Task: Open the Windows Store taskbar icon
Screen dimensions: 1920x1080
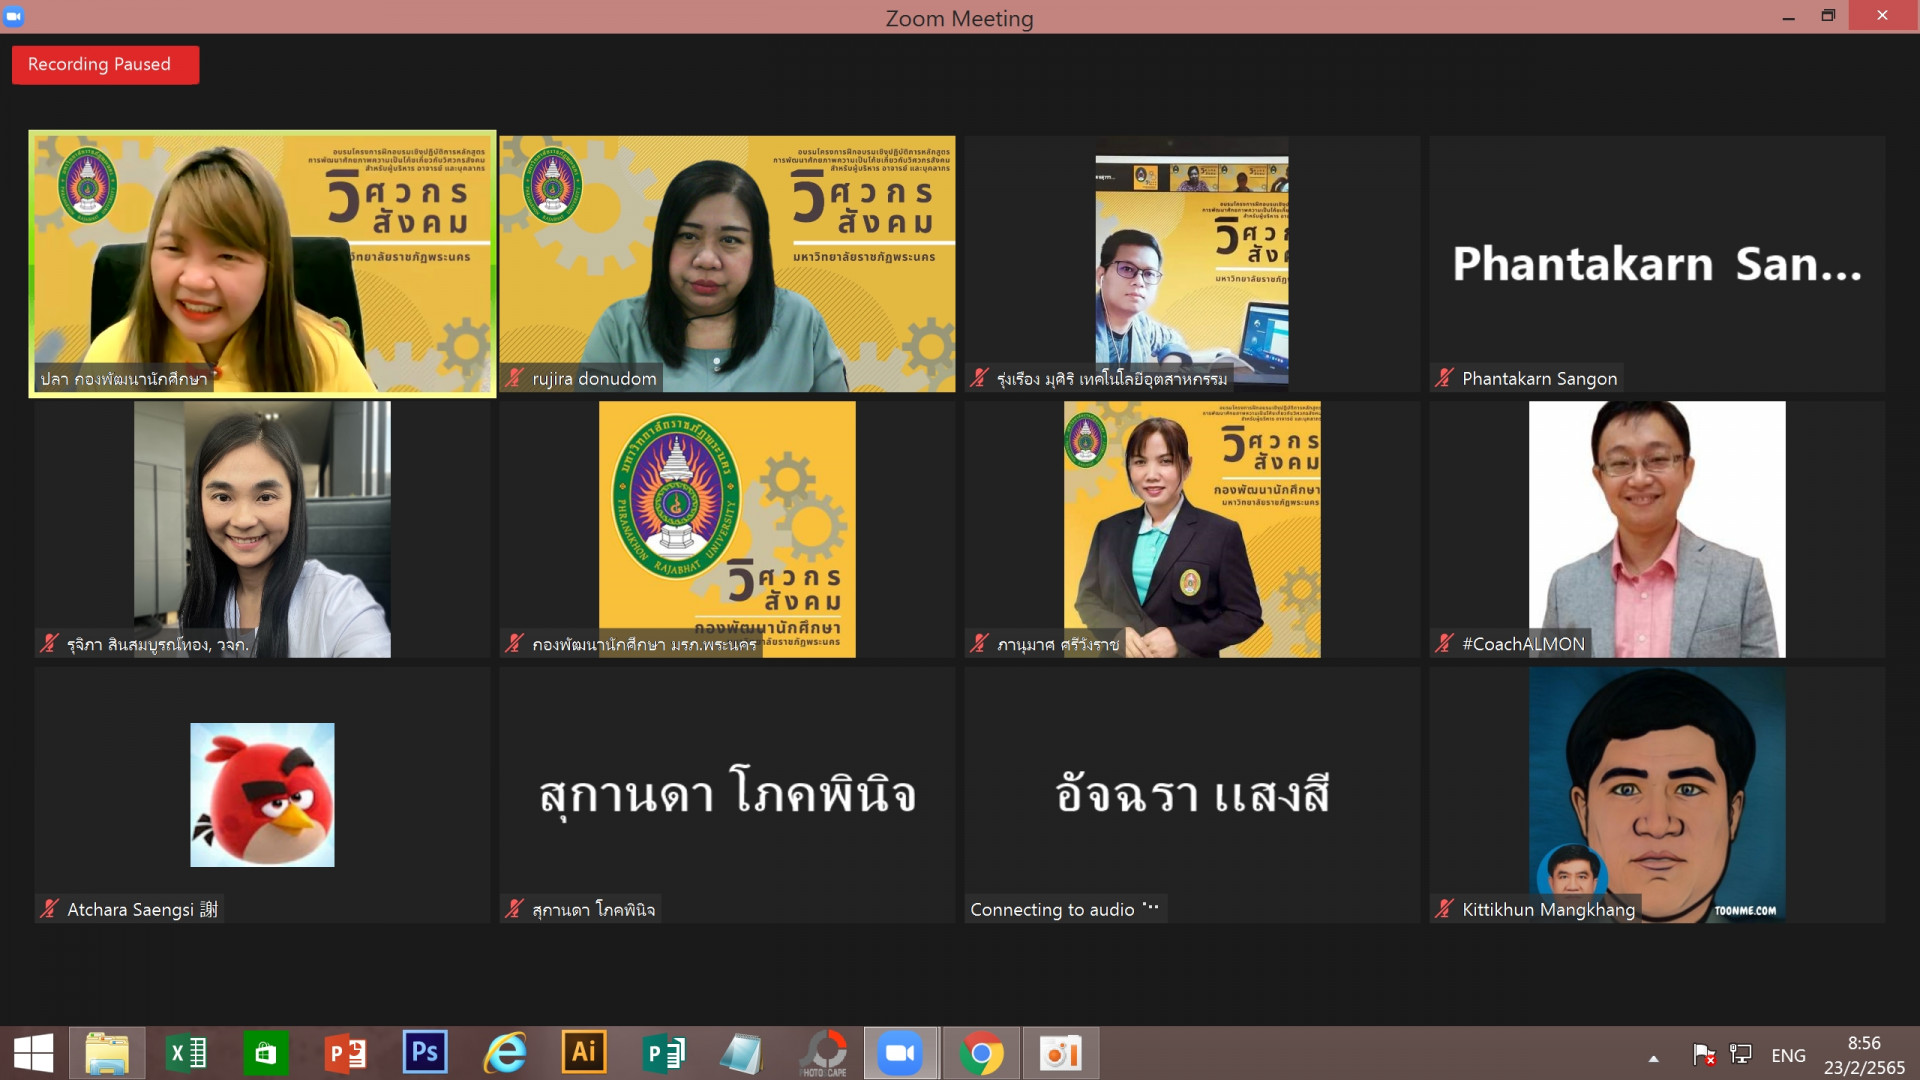Action: [265, 1053]
